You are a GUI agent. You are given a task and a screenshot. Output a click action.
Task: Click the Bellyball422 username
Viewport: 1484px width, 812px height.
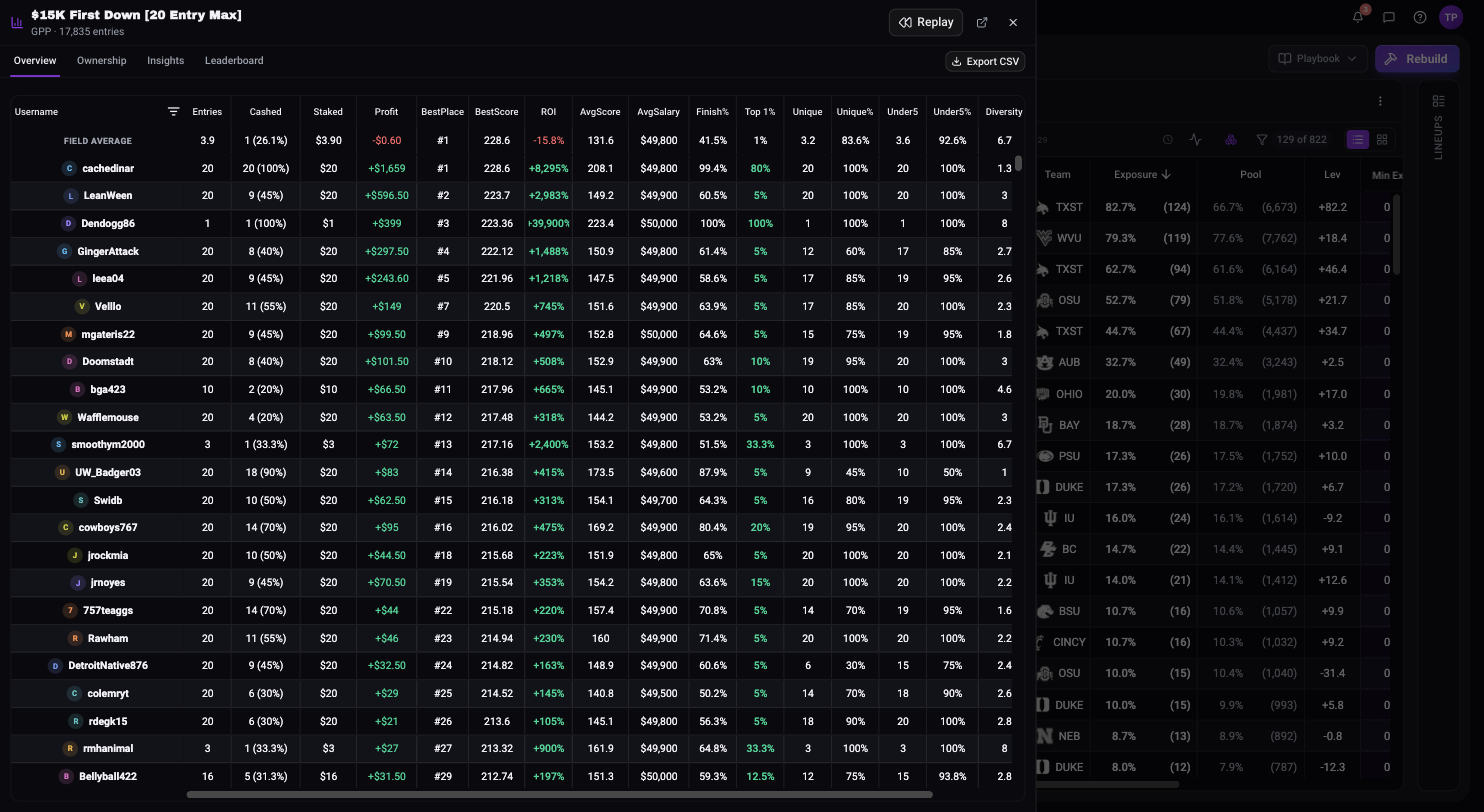coord(108,777)
